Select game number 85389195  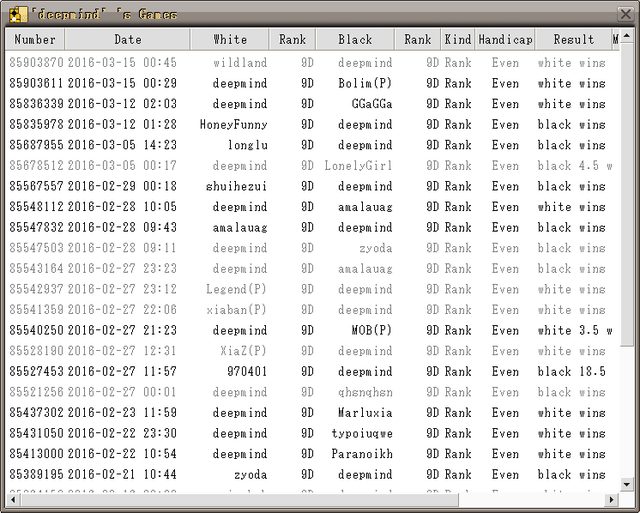coord(312,474)
